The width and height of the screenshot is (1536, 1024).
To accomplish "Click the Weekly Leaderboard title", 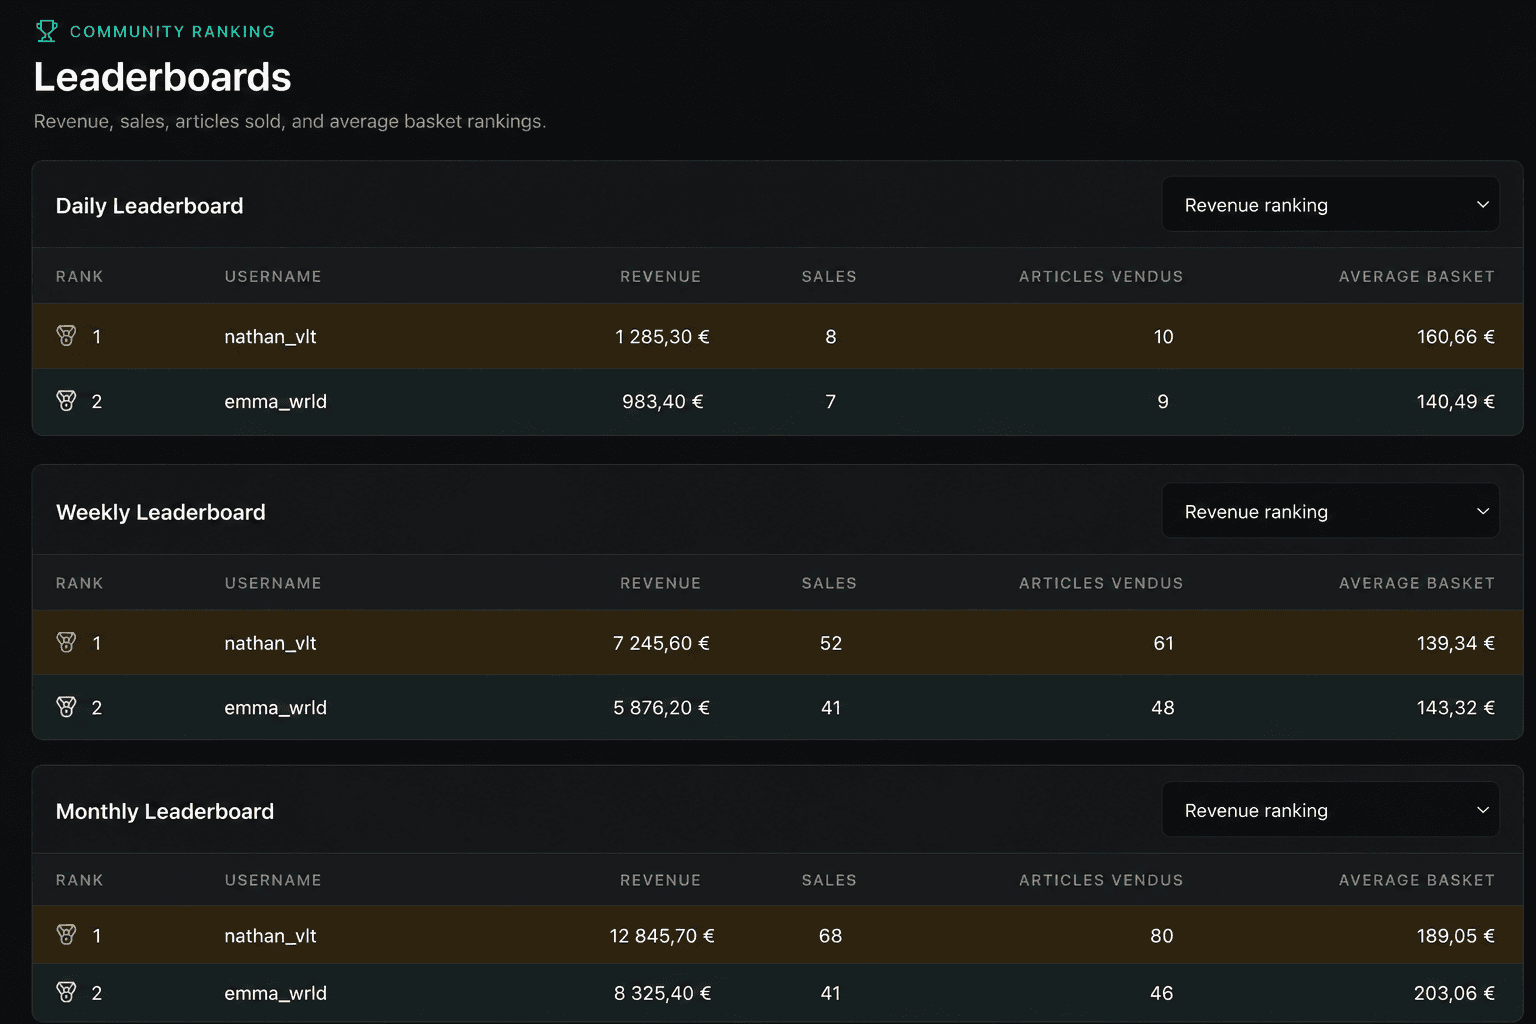I will pos(161,512).
